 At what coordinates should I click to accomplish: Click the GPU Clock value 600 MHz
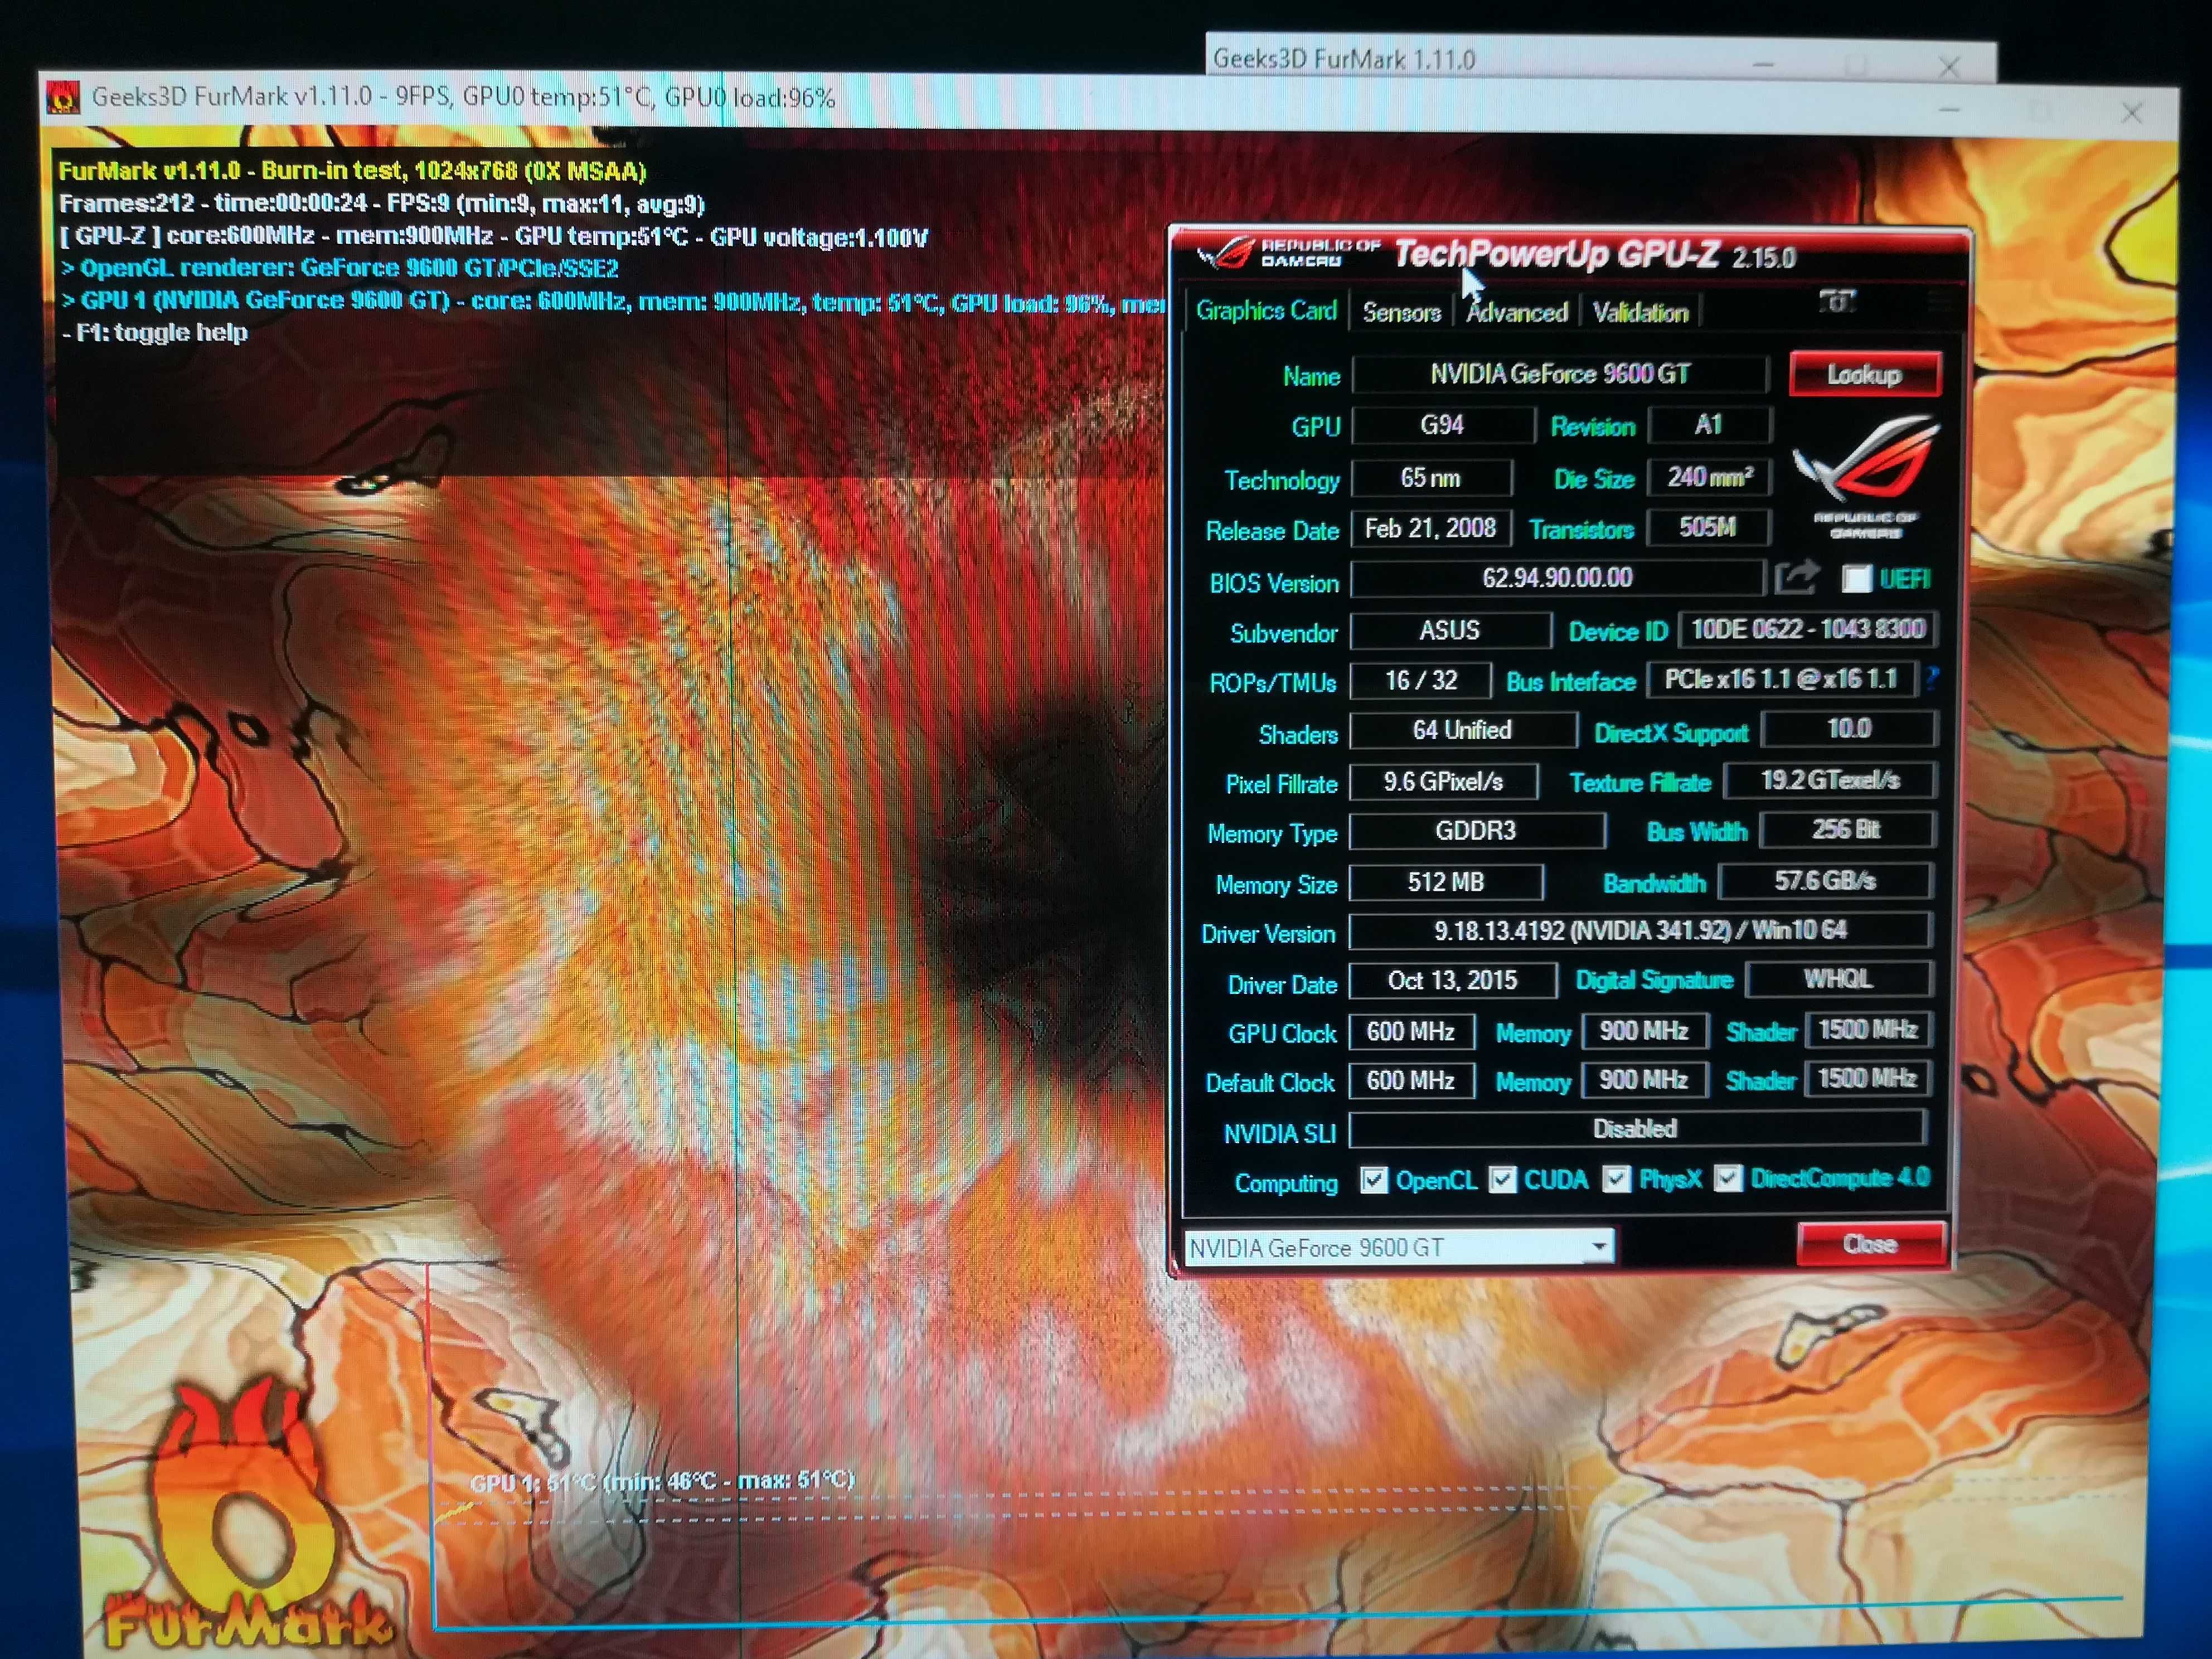pyautogui.click(x=1411, y=1031)
